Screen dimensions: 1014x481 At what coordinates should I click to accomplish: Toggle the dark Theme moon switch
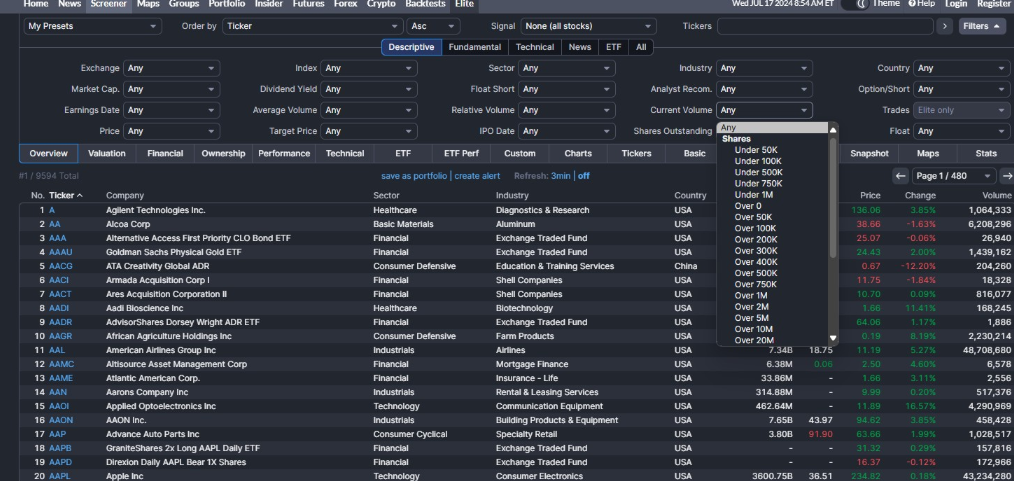coord(855,5)
